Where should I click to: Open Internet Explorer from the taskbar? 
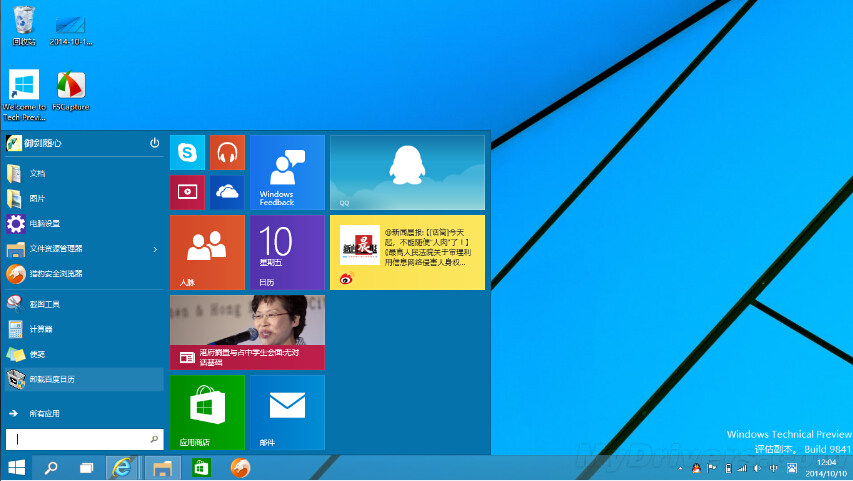122,468
